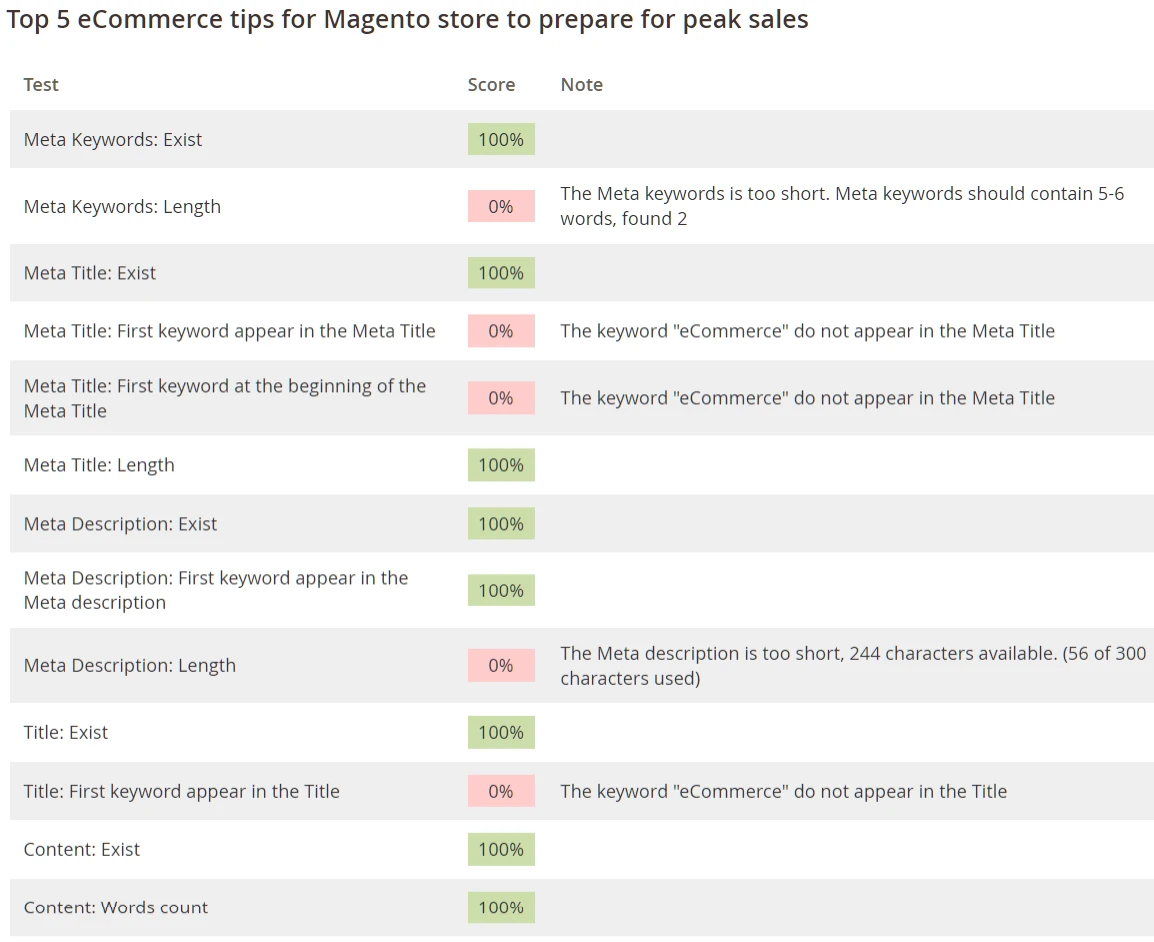Select the "Title: Exist" row label
The height and width of the screenshot is (942, 1154).
tap(66, 733)
